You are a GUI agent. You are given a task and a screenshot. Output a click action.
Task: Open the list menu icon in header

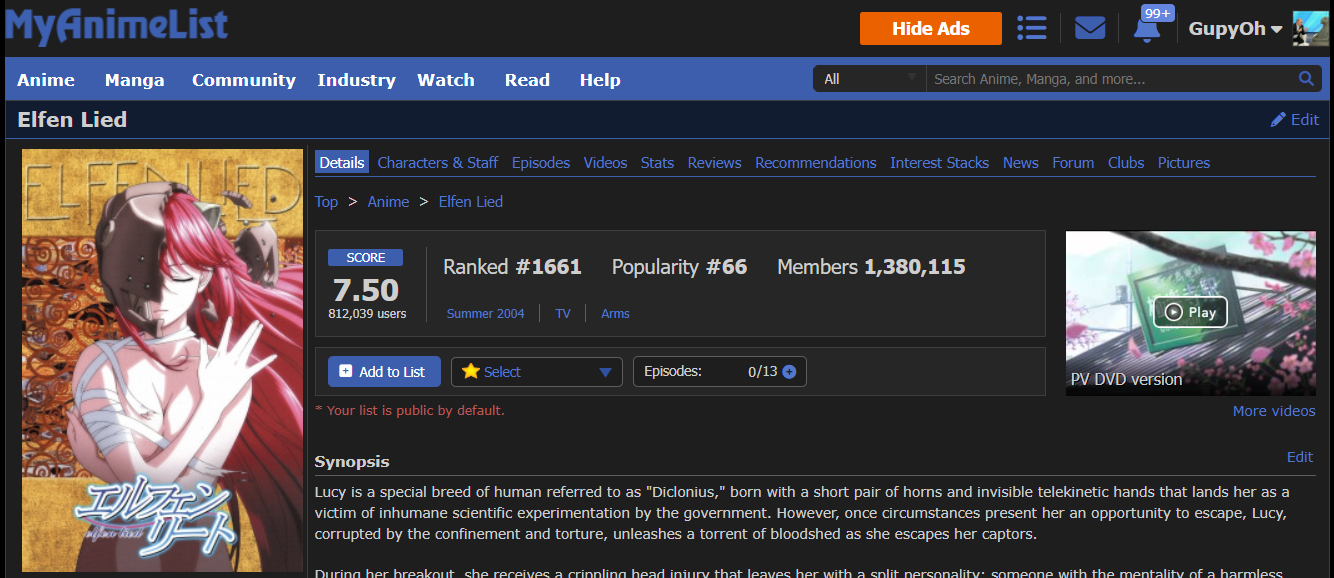point(1031,28)
